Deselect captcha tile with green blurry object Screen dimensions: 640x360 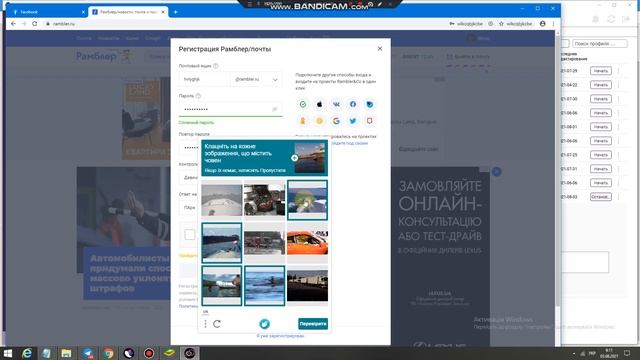(307, 200)
